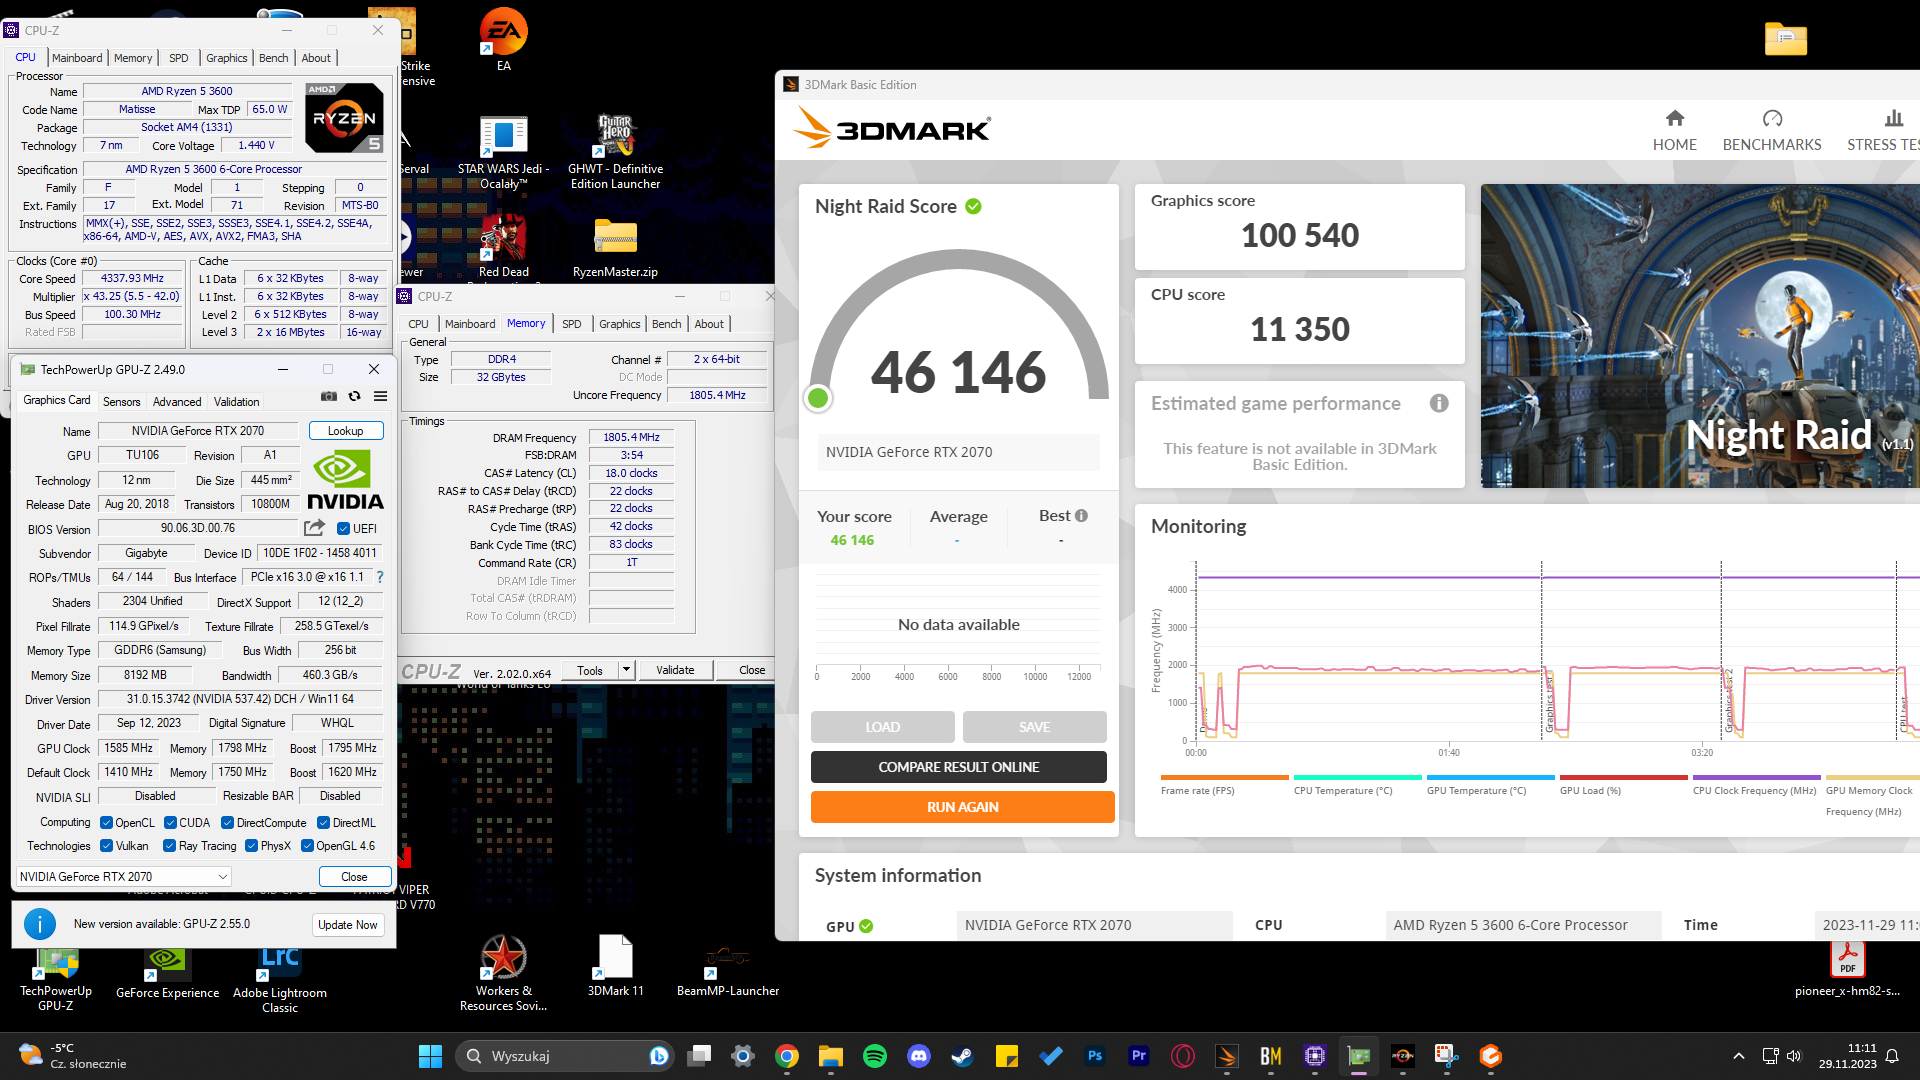
Task: Open GeForce Experience desktop shortcut
Action: coord(167,970)
